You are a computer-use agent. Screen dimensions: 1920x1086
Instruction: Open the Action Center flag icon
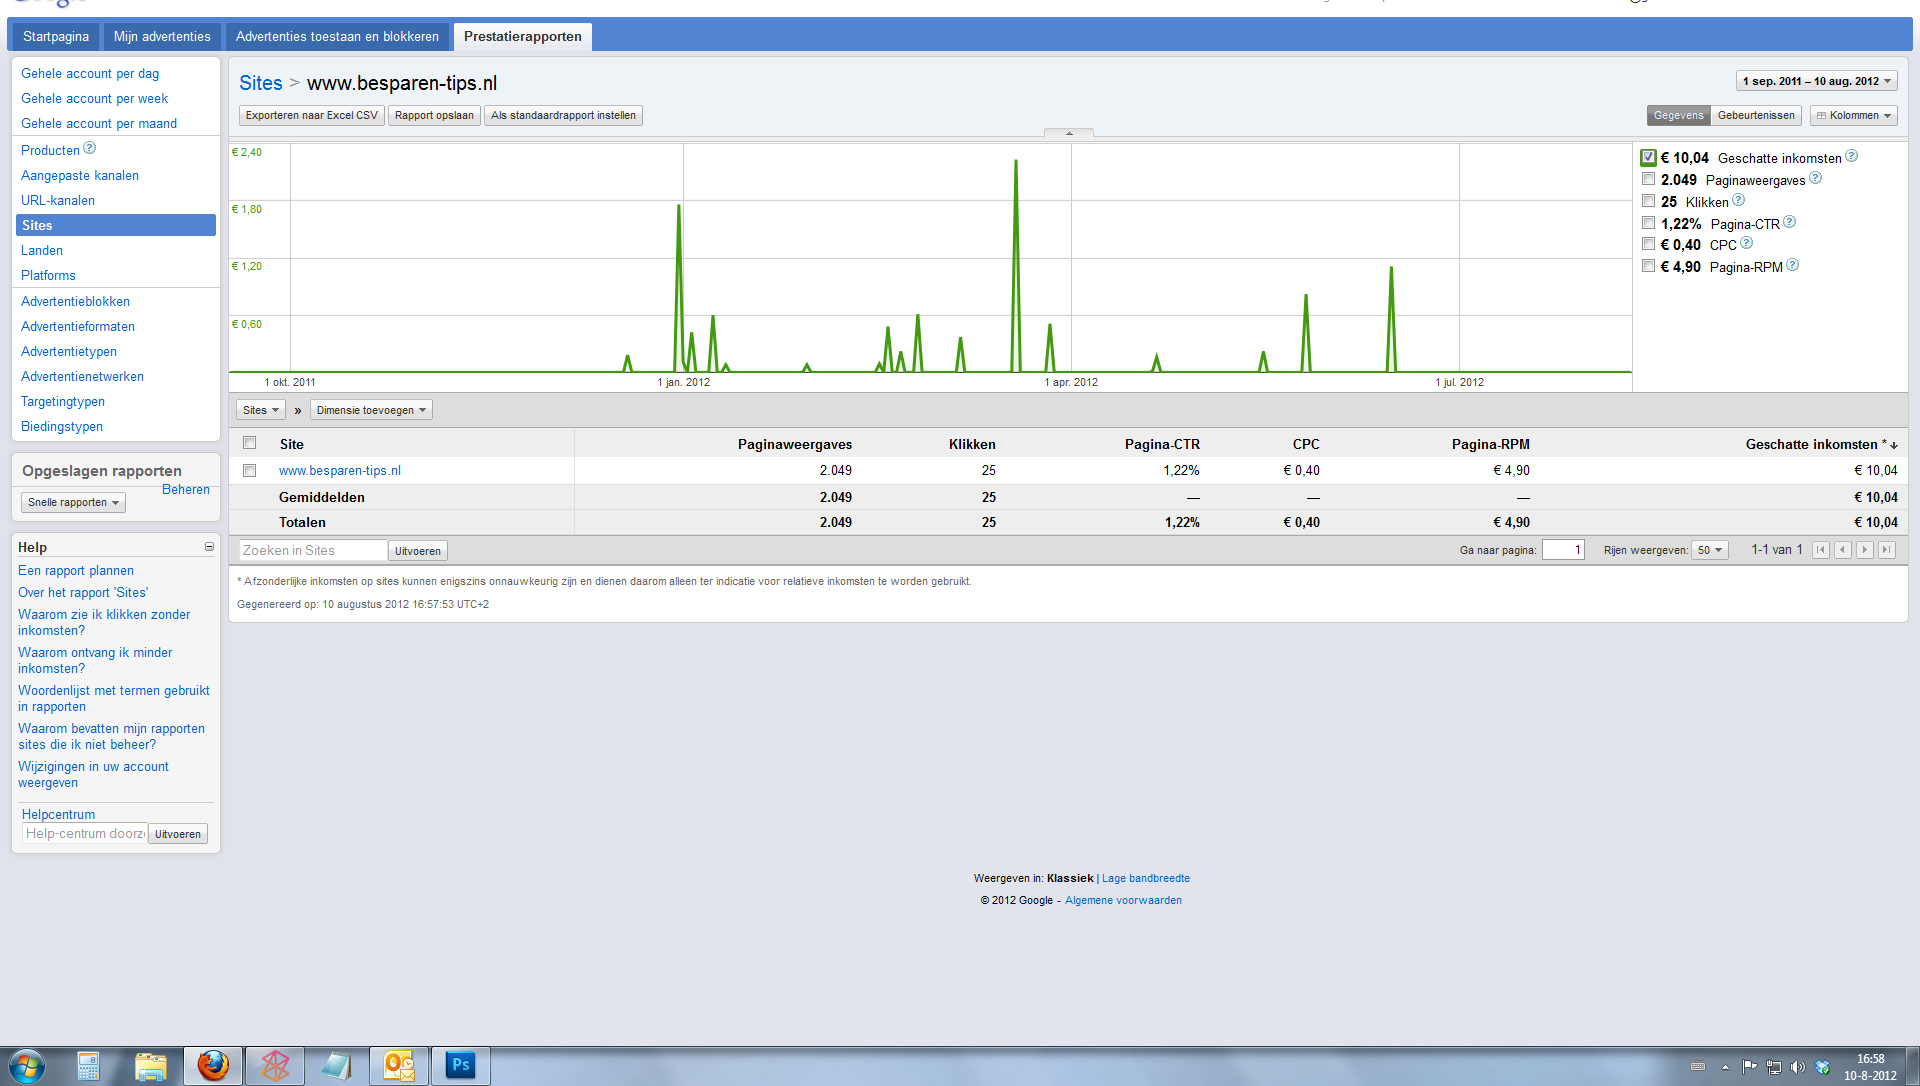point(1749,1067)
